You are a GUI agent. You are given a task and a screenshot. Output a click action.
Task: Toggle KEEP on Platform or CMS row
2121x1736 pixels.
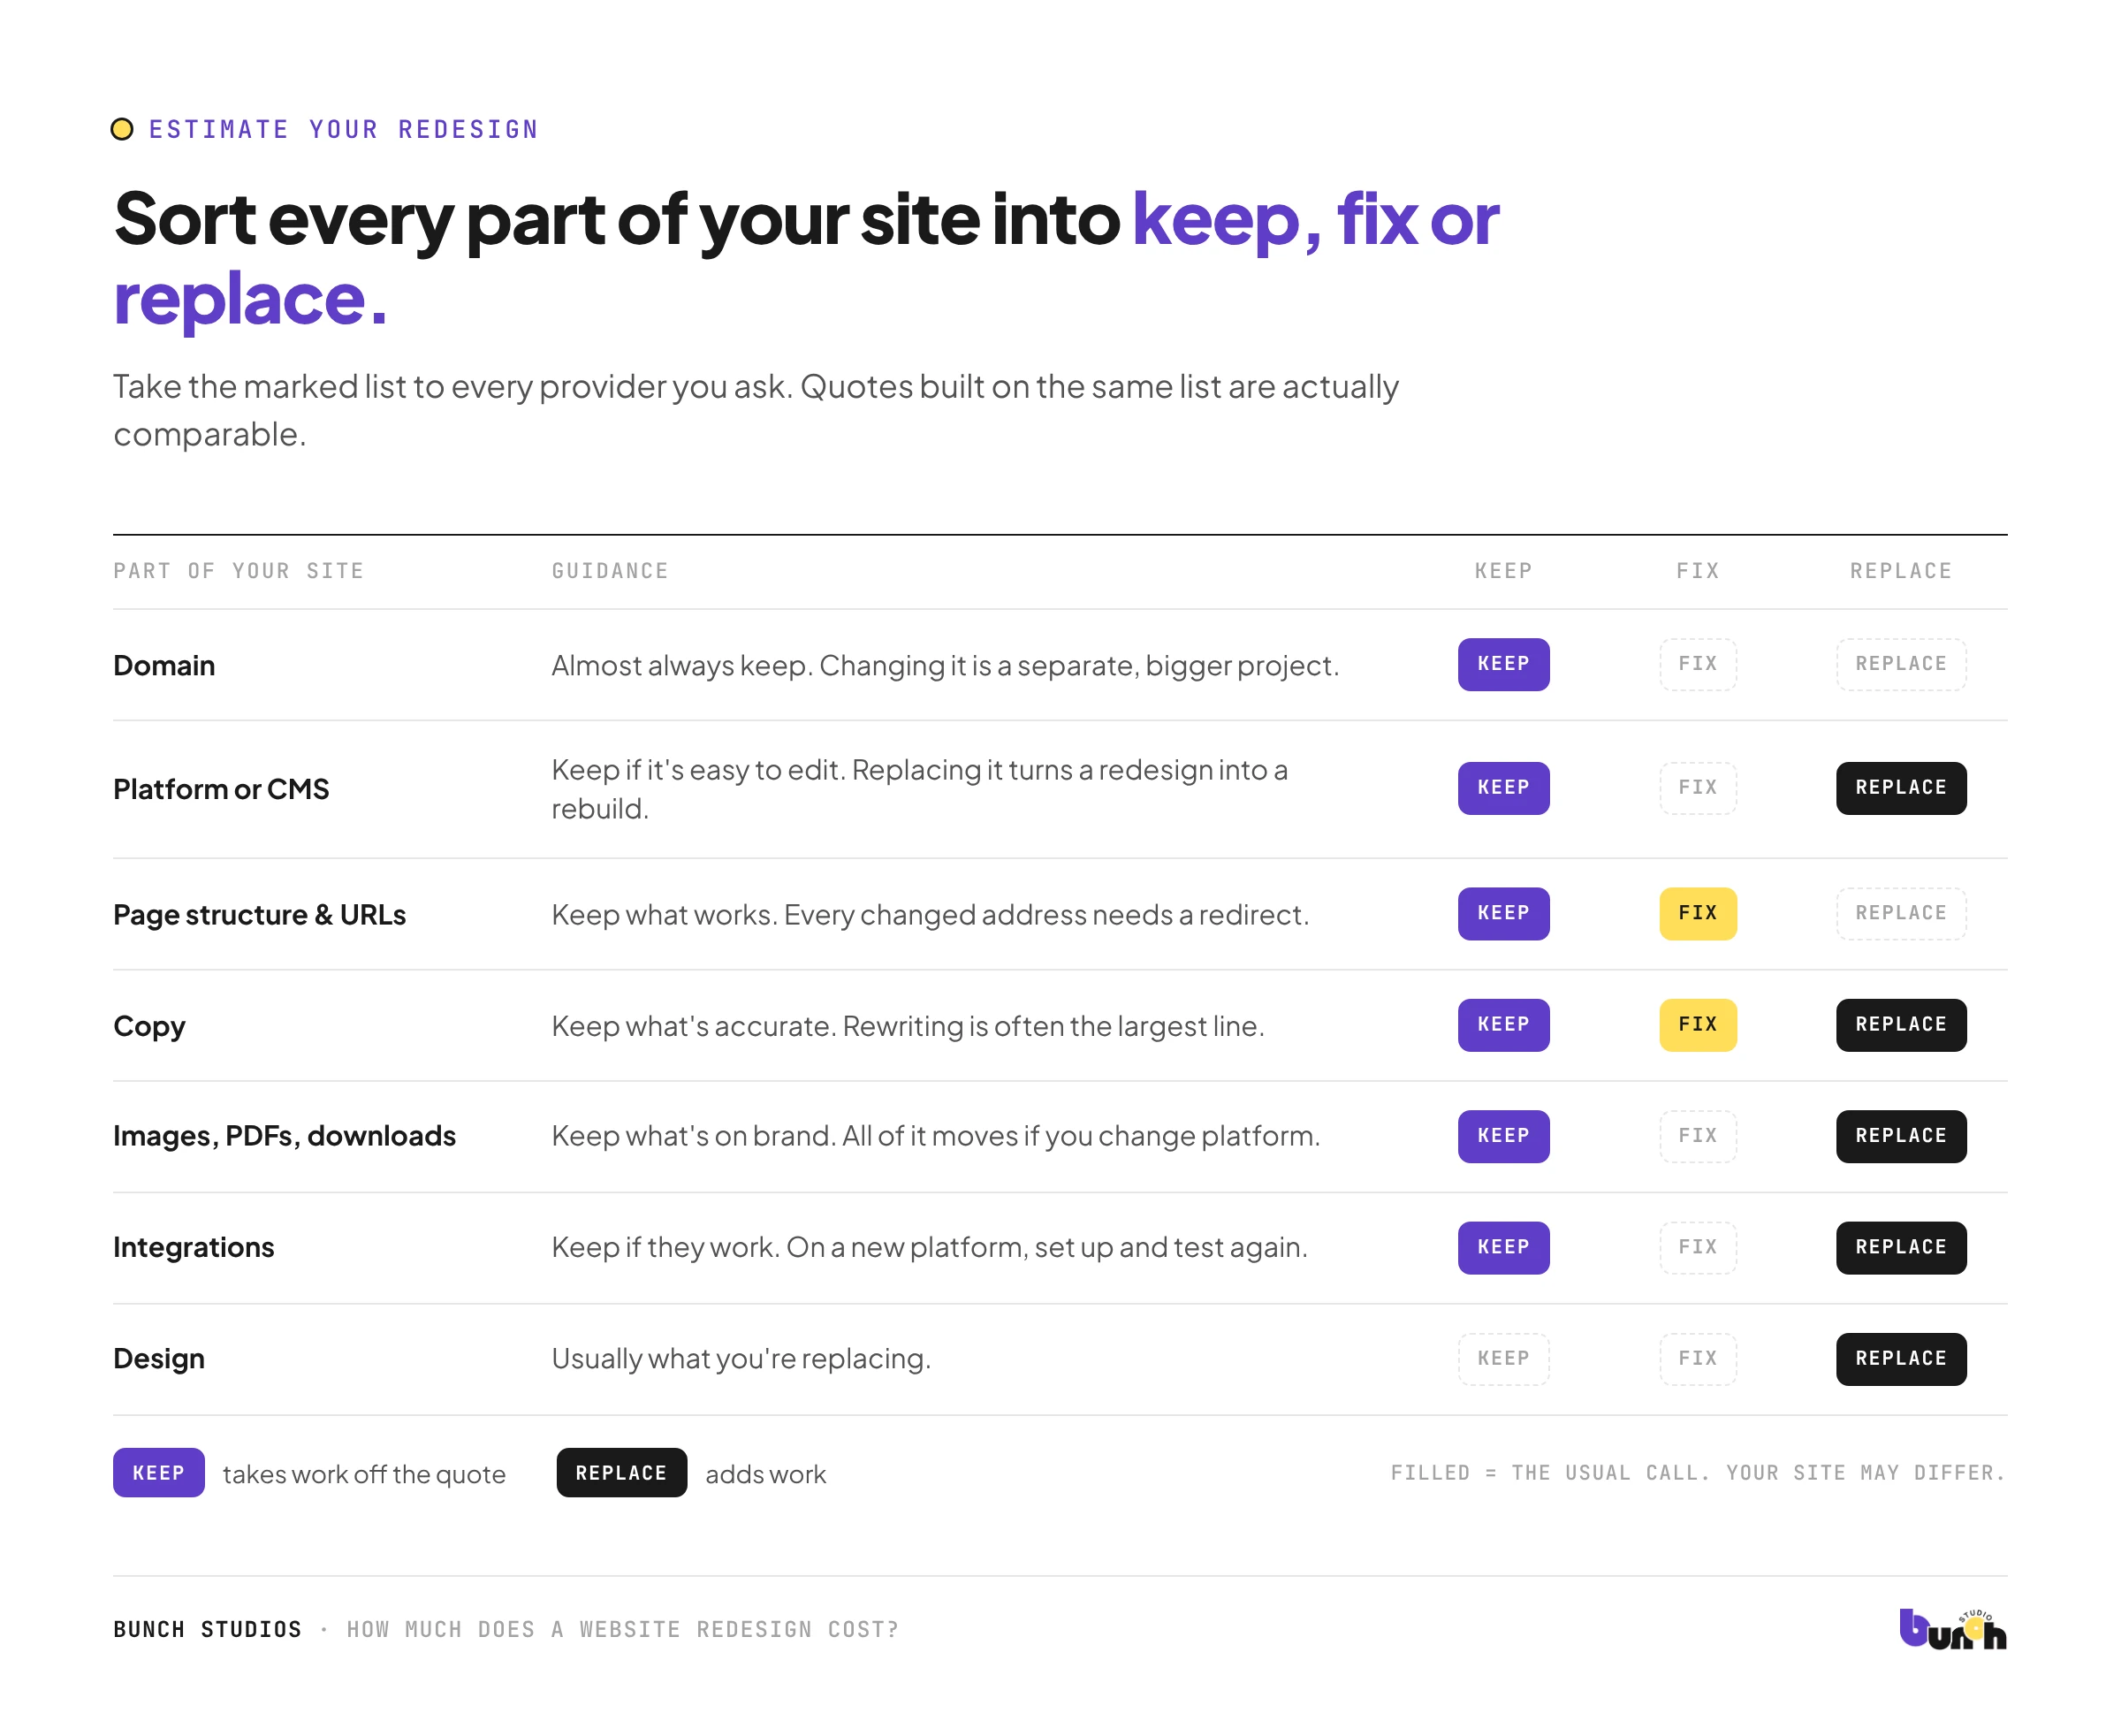1503,788
